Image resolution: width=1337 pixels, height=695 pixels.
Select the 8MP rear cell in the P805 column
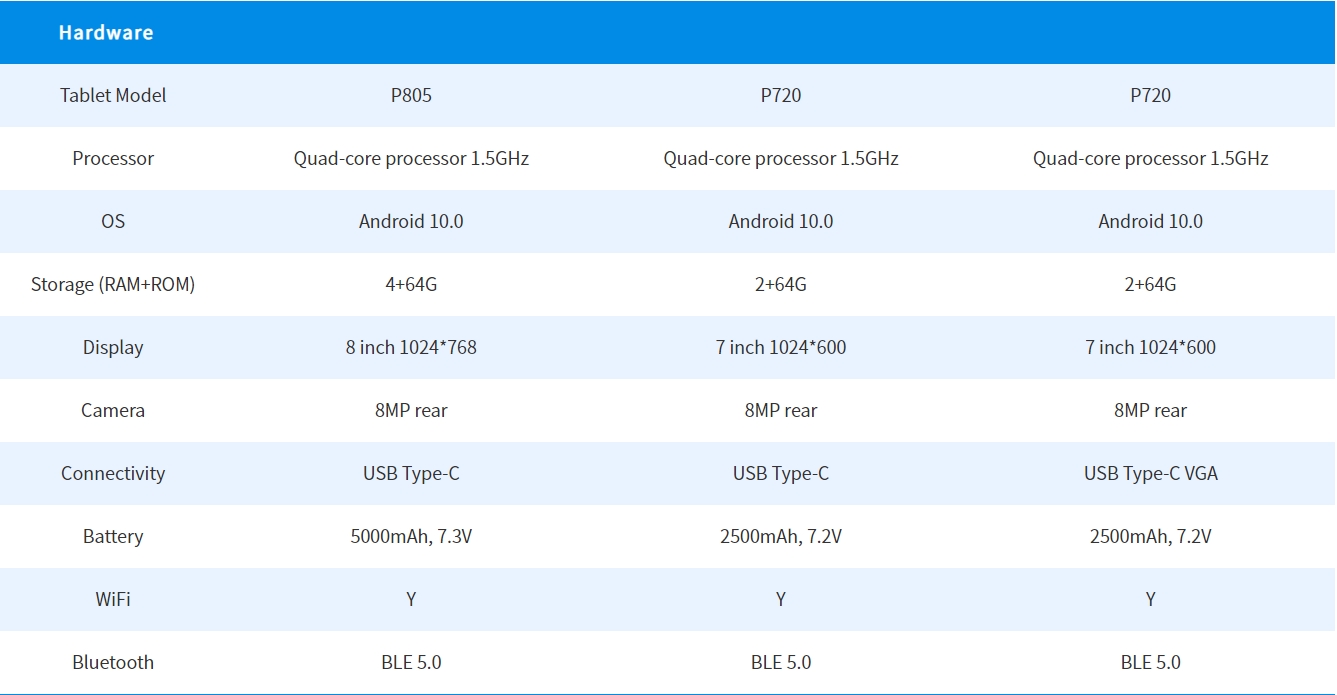[411, 410]
